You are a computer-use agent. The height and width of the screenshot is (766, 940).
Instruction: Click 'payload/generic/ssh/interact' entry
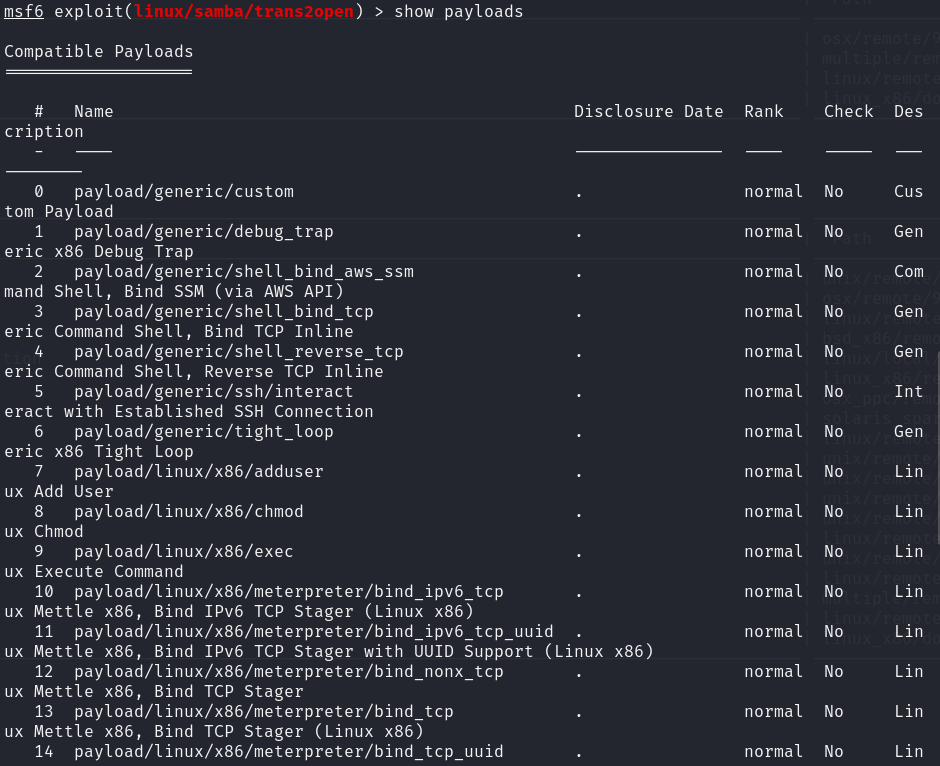(214, 392)
